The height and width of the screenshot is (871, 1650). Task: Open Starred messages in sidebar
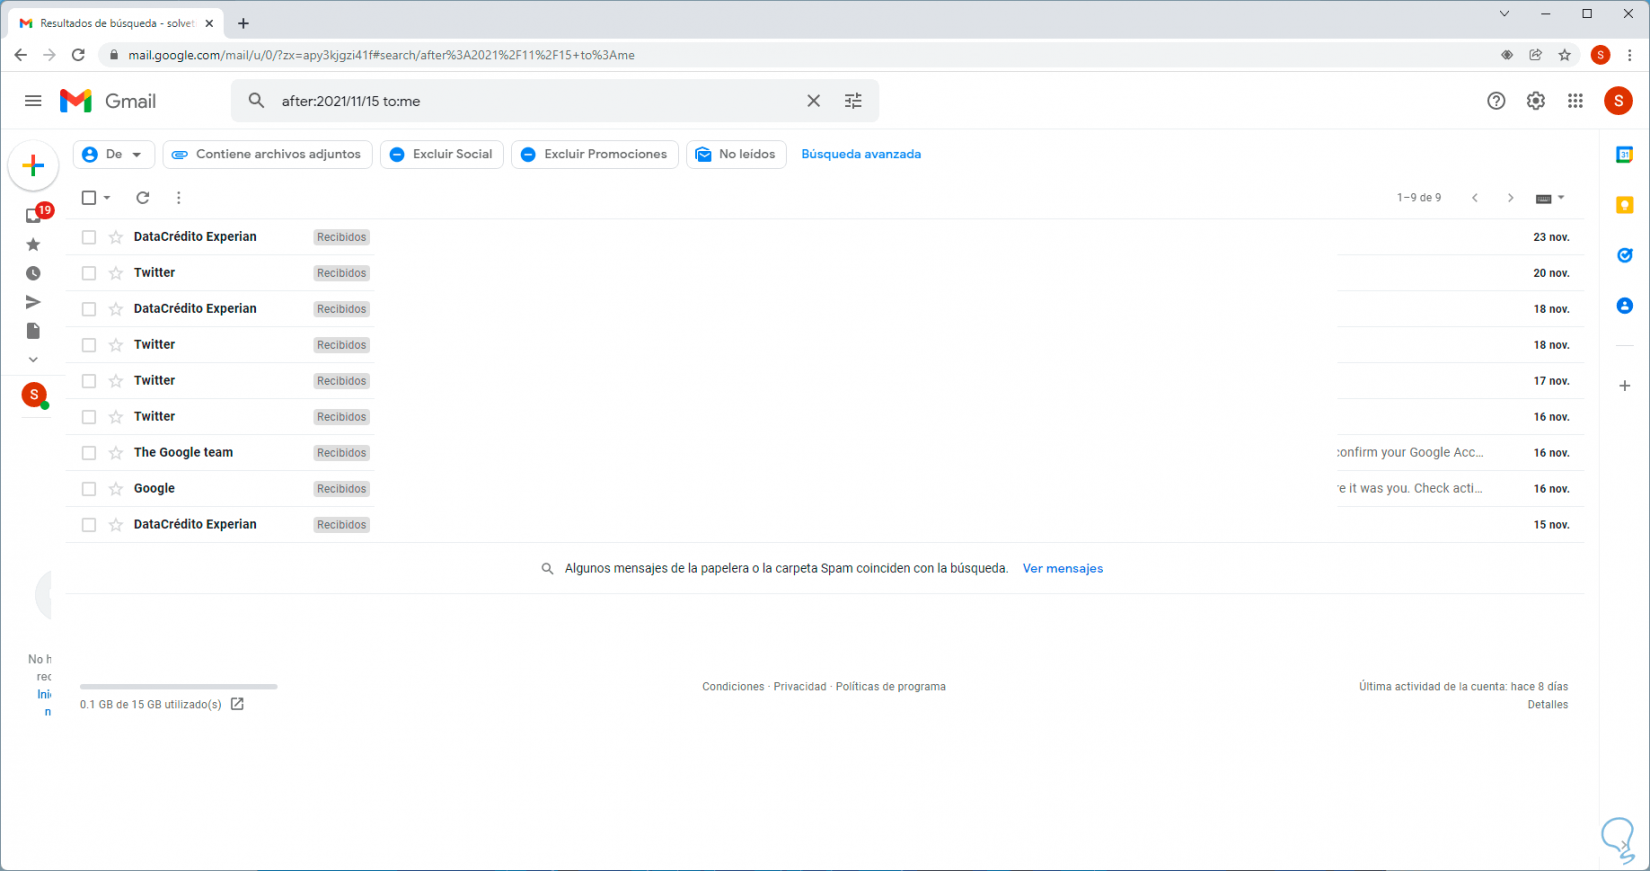point(33,245)
